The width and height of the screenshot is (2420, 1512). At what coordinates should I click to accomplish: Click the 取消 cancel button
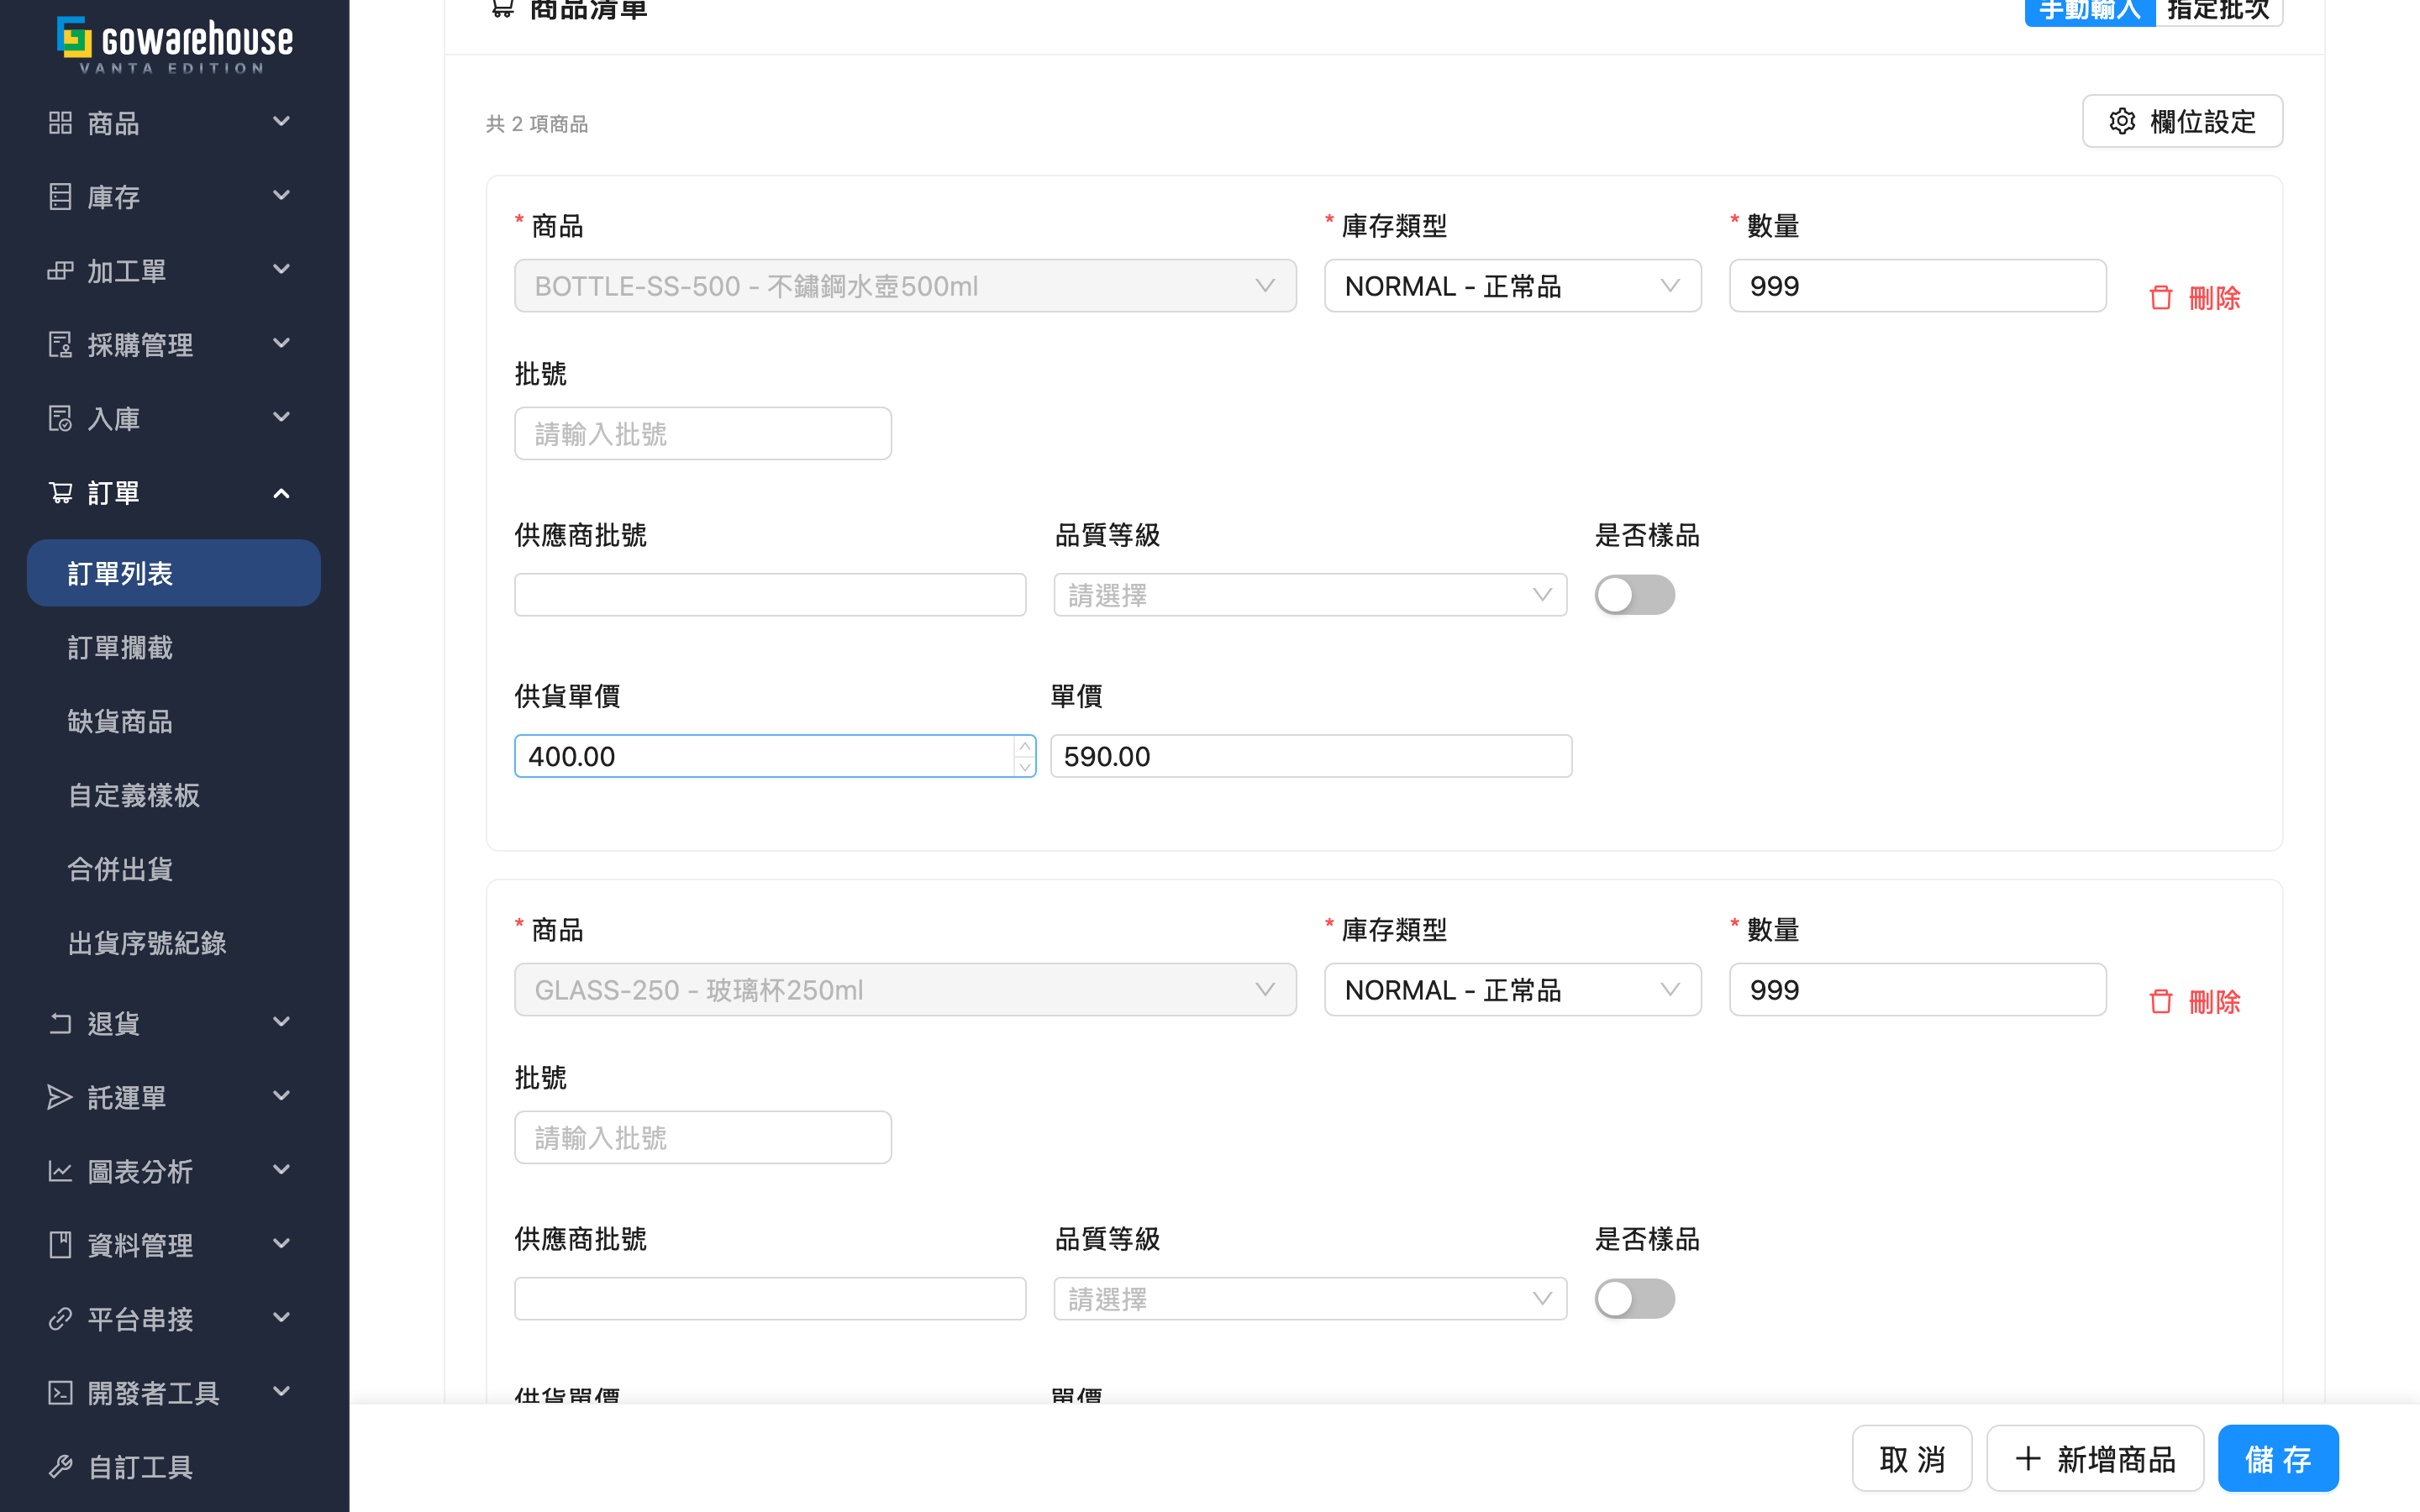(1912, 1458)
